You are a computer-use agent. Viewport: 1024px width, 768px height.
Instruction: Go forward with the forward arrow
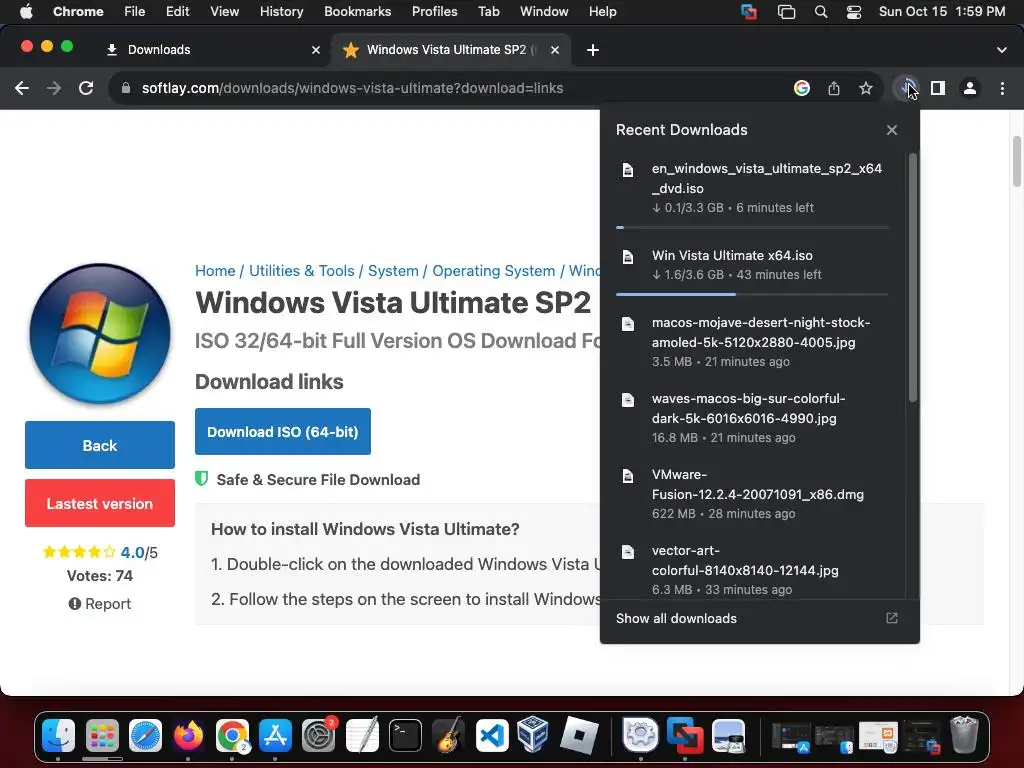(x=54, y=88)
